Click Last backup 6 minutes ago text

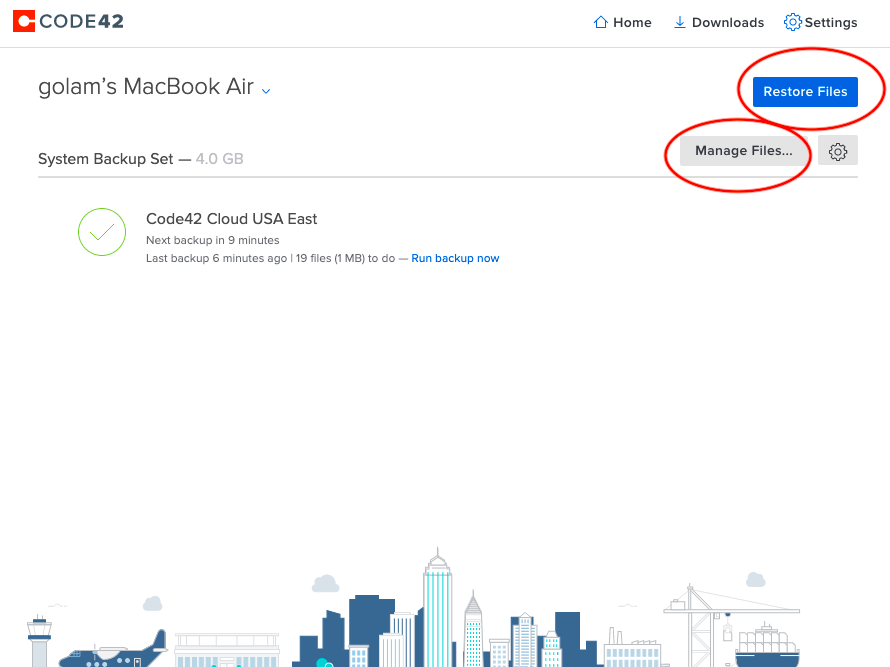point(216,258)
